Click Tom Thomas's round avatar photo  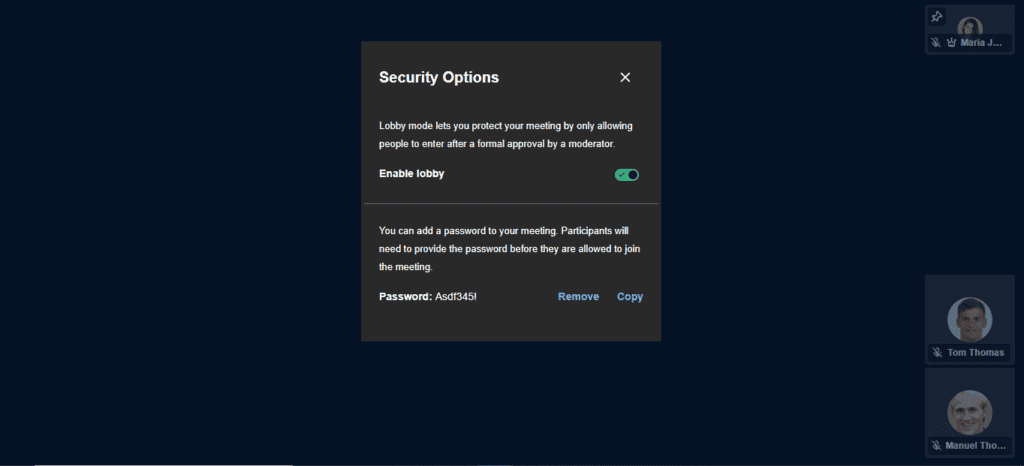[970, 320]
